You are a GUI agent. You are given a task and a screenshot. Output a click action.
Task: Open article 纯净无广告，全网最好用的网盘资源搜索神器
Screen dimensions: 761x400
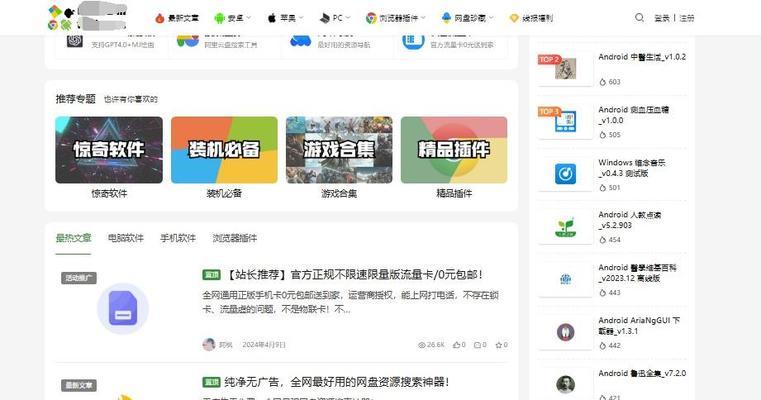[336, 382]
